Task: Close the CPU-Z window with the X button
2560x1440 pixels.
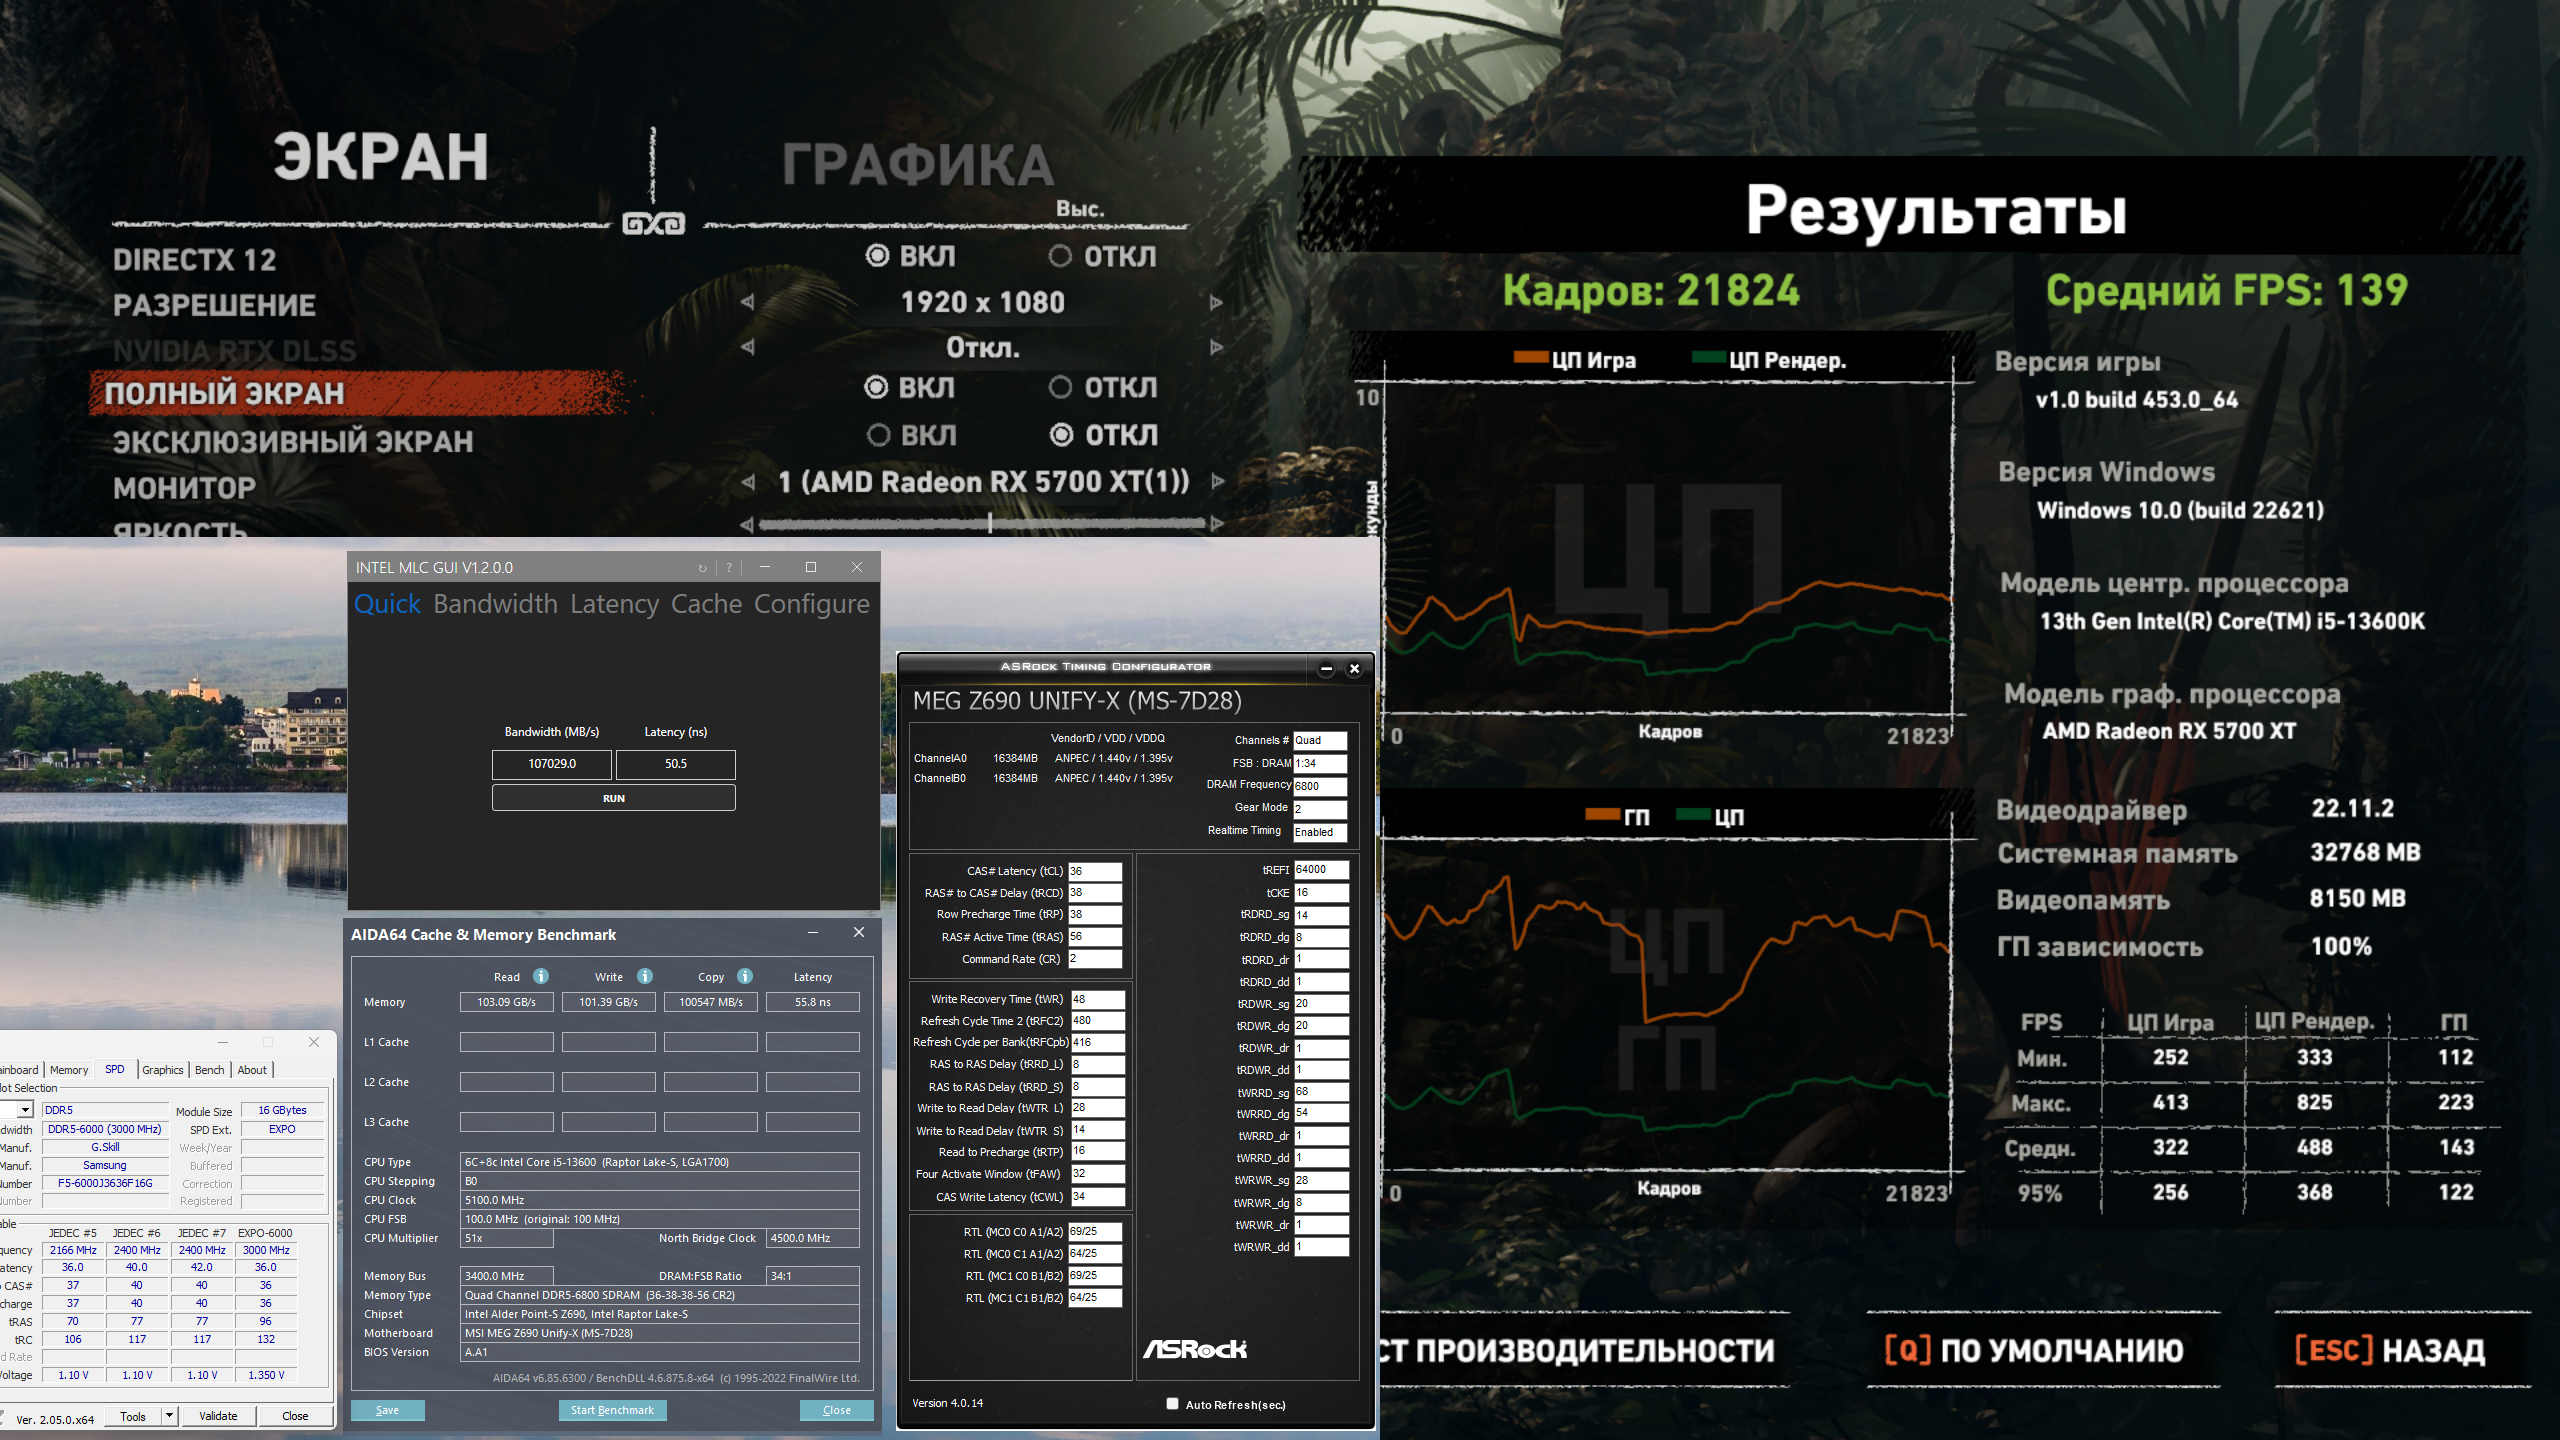Action: click(x=314, y=1042)
